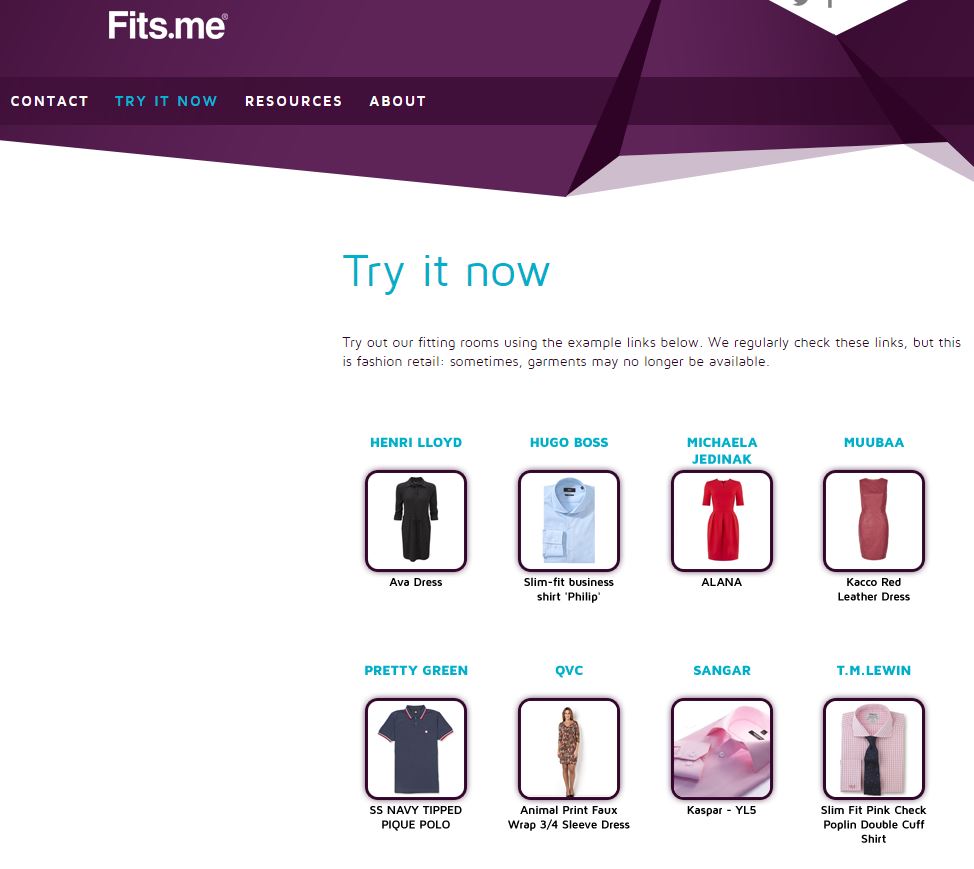The height and width of the screenshot is (869, 974).
Task: Open the Hugo Boss blue shirt thumbnail
Action: (x=569, y=521)
